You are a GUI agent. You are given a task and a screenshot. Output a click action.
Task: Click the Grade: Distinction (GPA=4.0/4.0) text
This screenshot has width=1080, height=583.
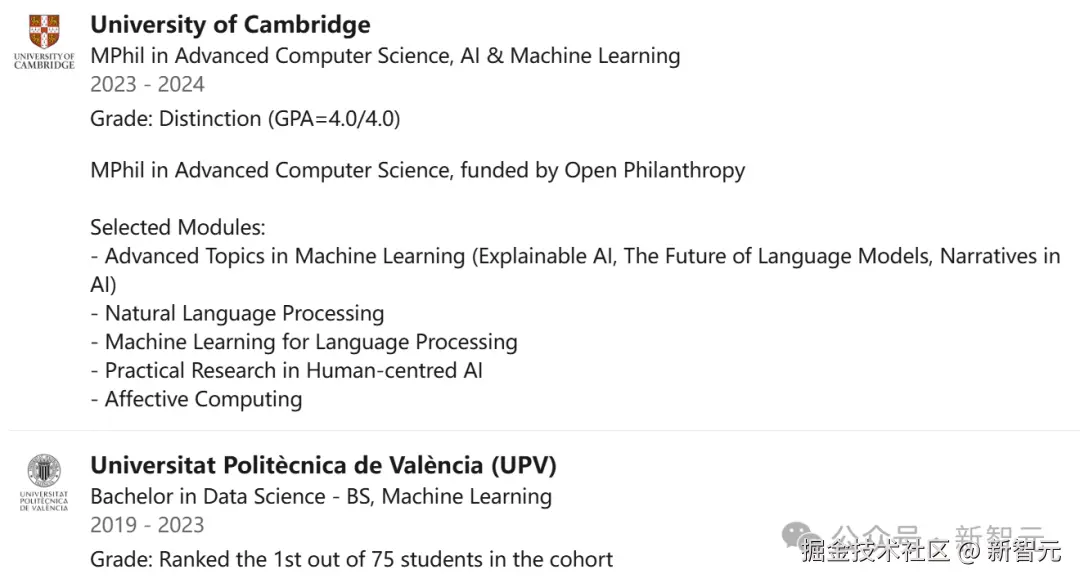click(245, 119)
